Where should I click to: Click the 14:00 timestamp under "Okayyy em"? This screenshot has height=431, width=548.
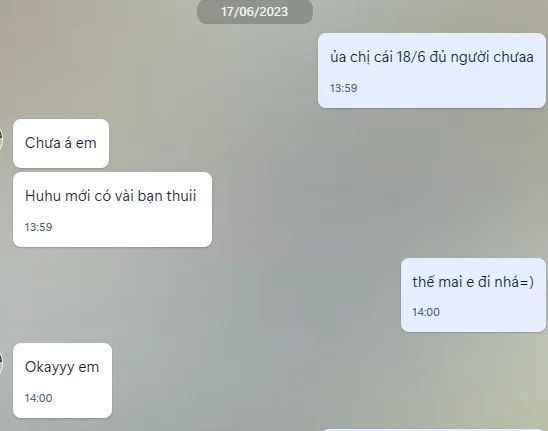click(38, 398)
